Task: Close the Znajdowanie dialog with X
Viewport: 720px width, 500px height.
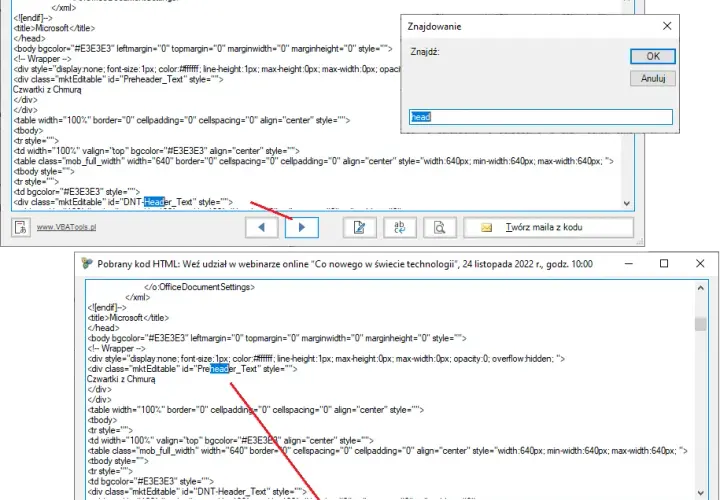Action: click(x=667, y=26)
